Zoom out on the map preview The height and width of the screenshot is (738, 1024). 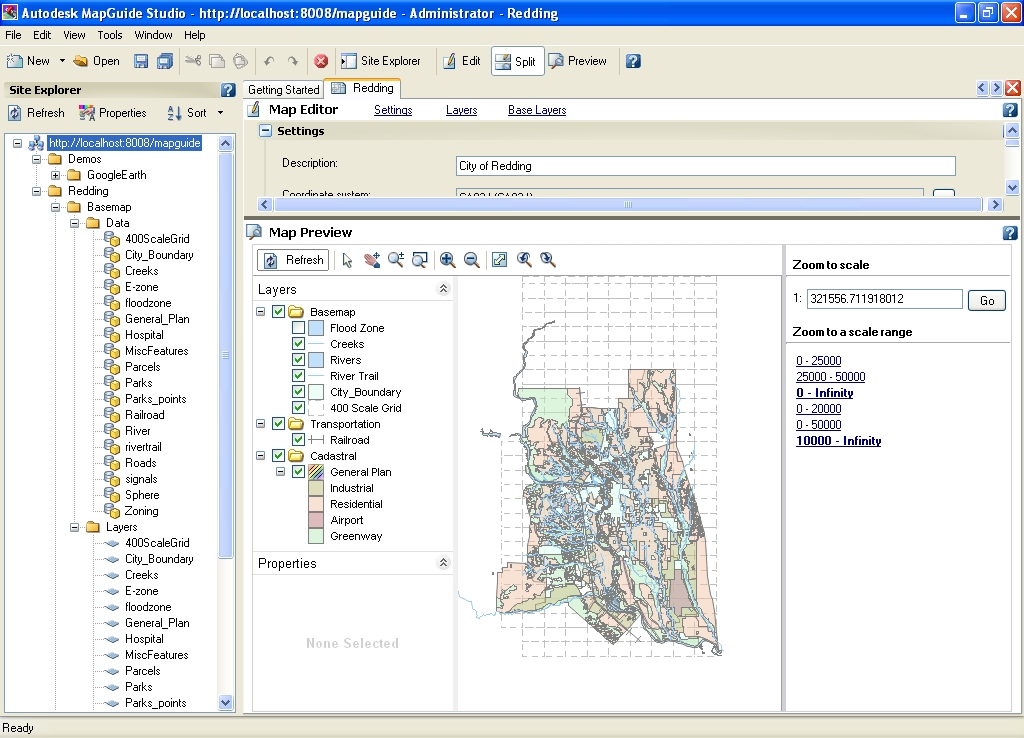tap(472, 260)
